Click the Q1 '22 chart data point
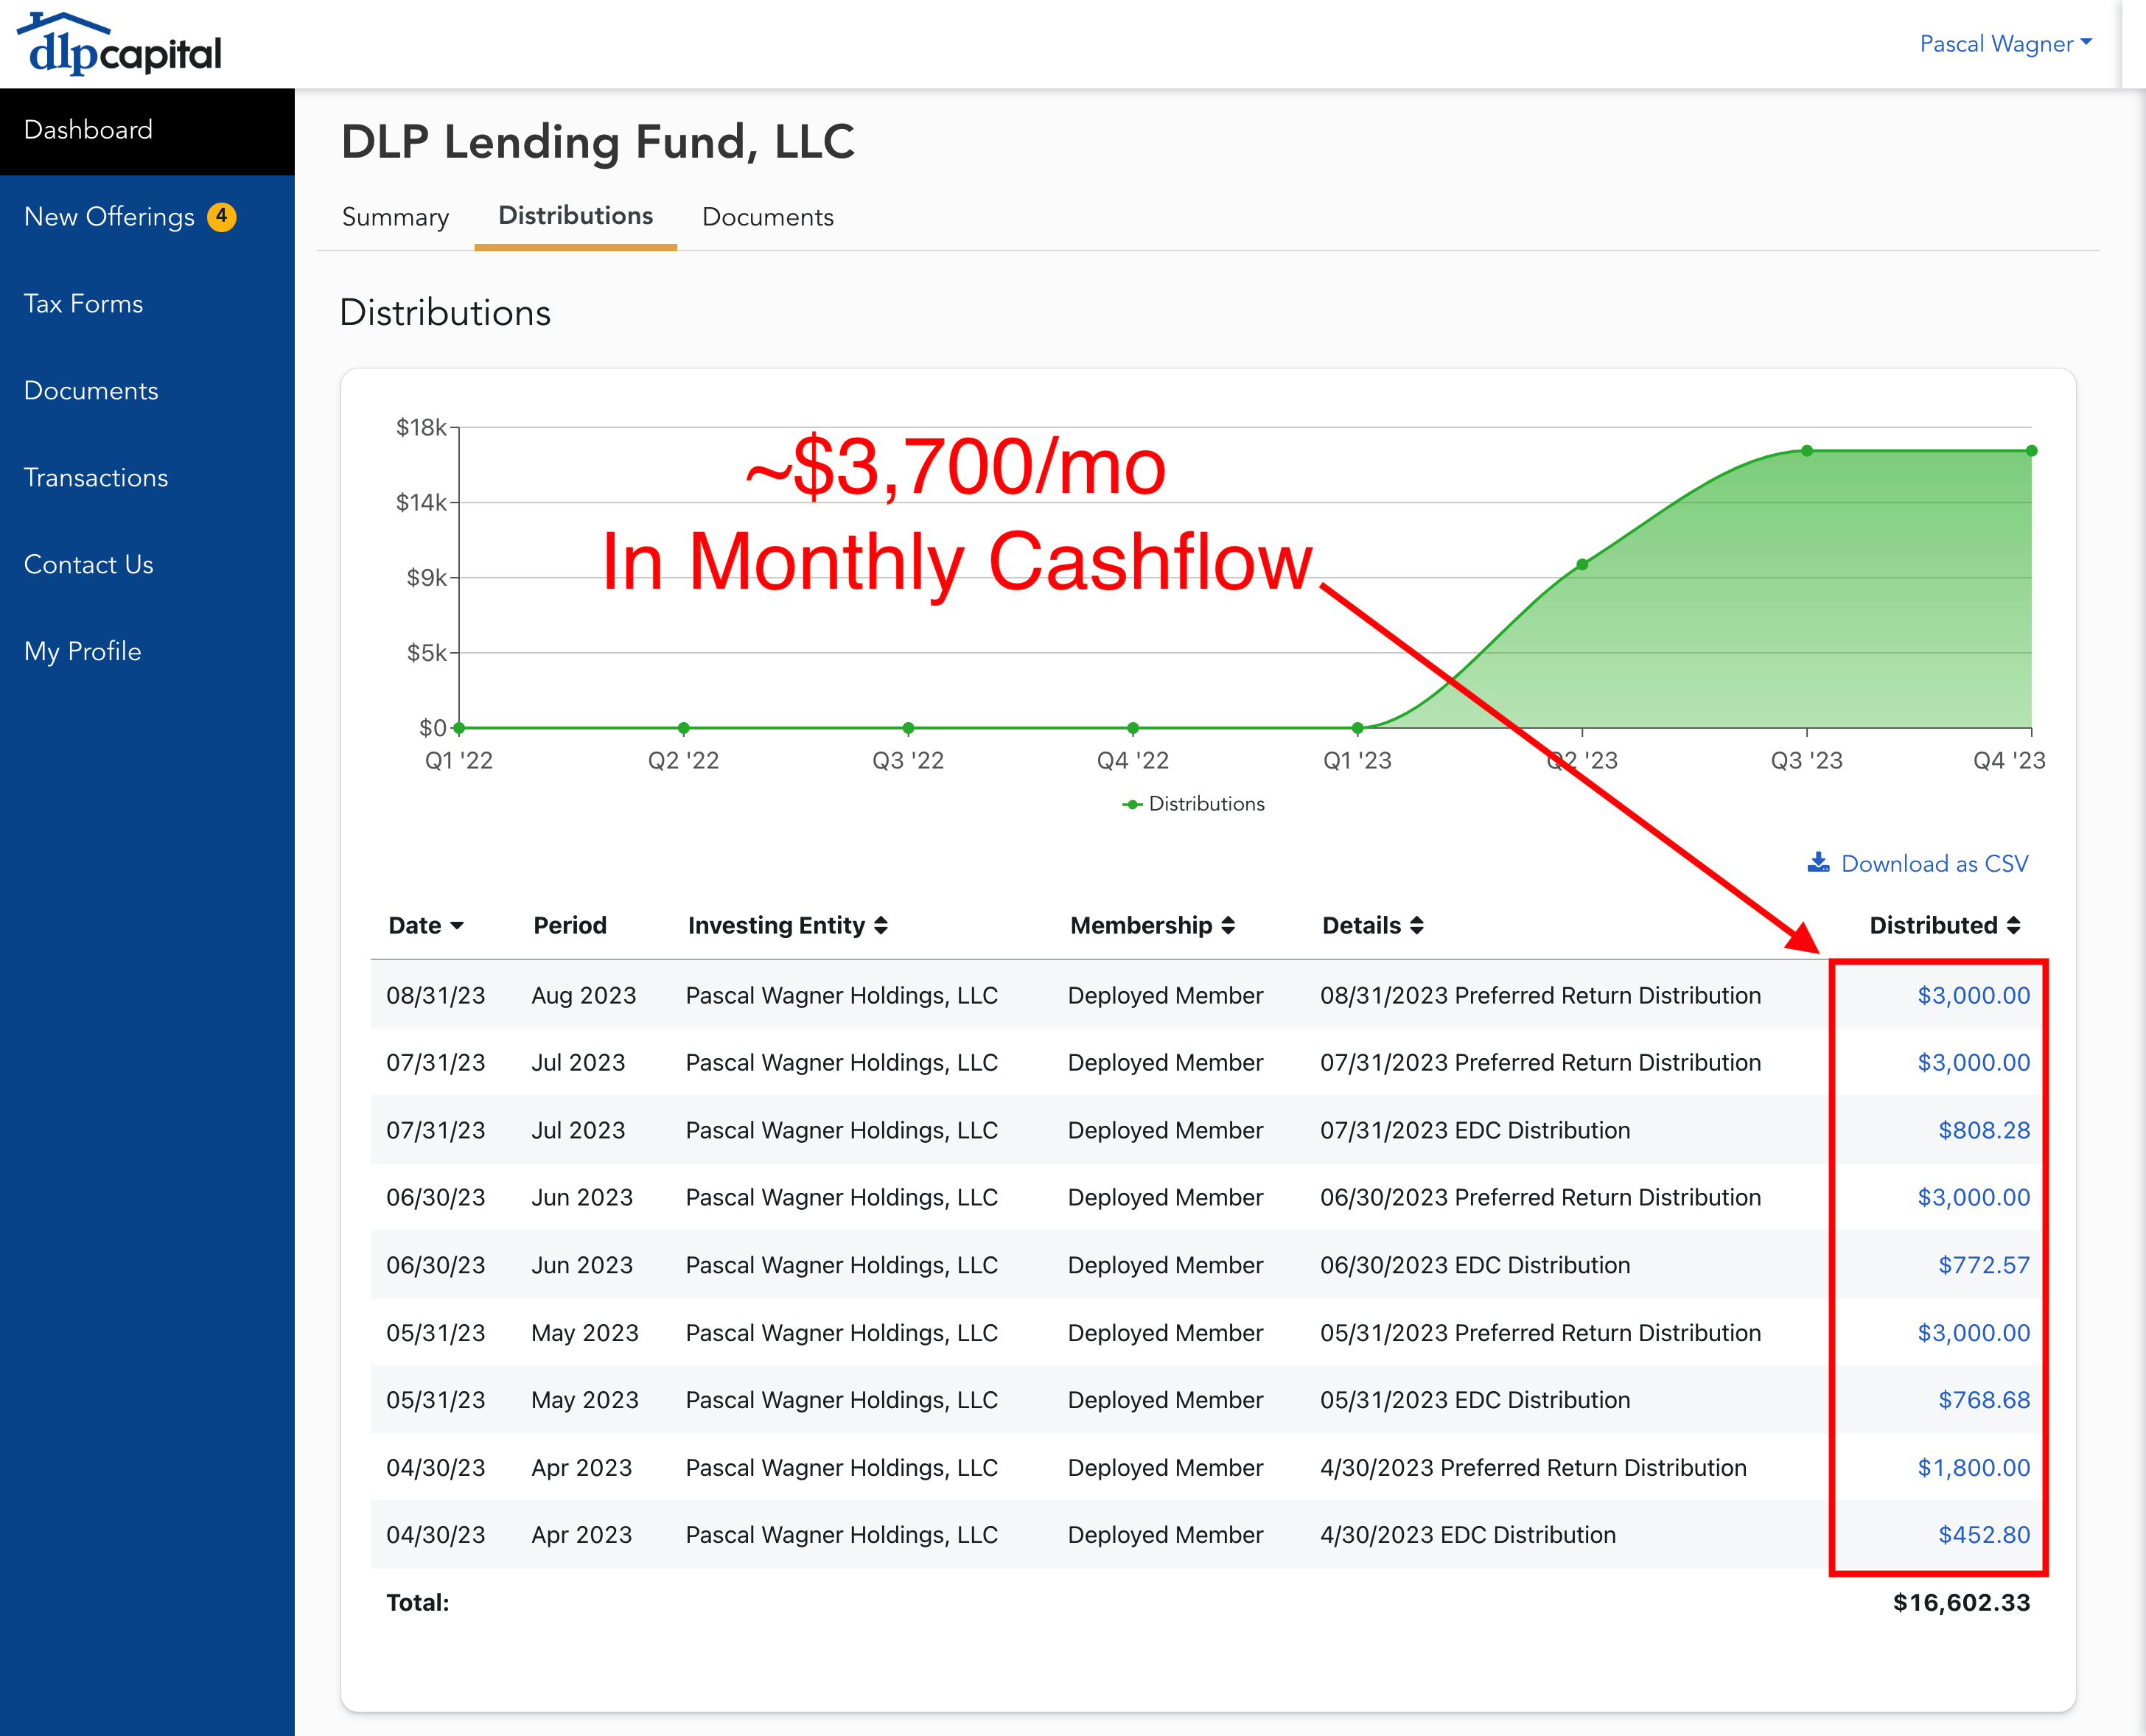Screen dimensions: 2146x1736 pyautogui.click(x=459, y=728)
